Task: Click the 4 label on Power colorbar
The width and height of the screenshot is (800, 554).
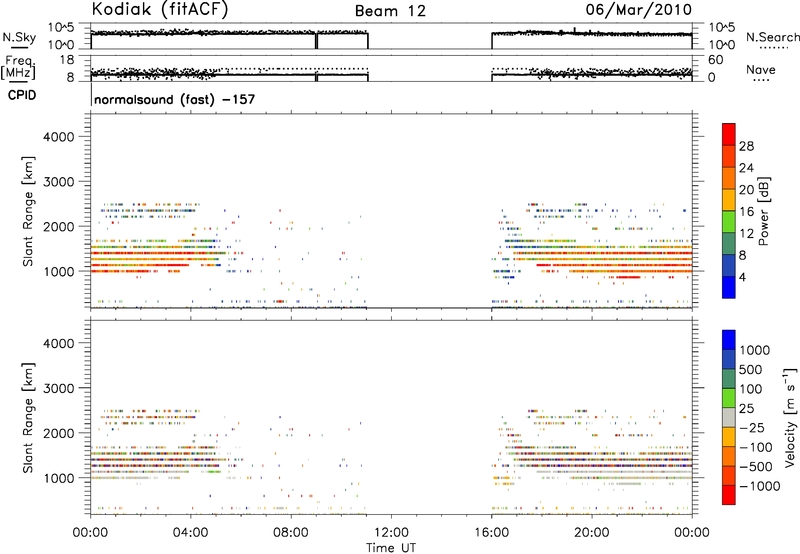Action: coord(742,277)
